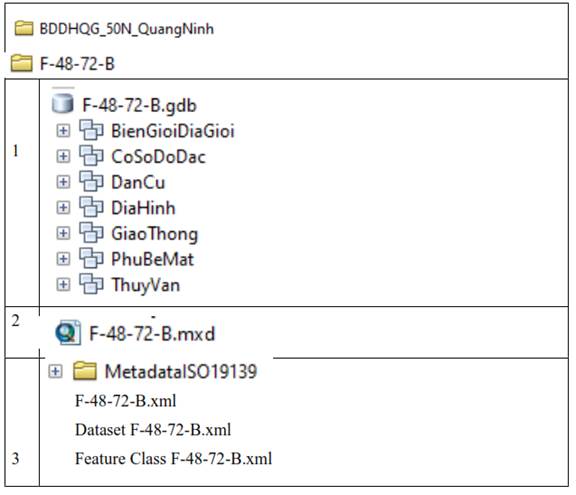Open the F-48-72-B.mxd map document icon

[x=68, y=333]
